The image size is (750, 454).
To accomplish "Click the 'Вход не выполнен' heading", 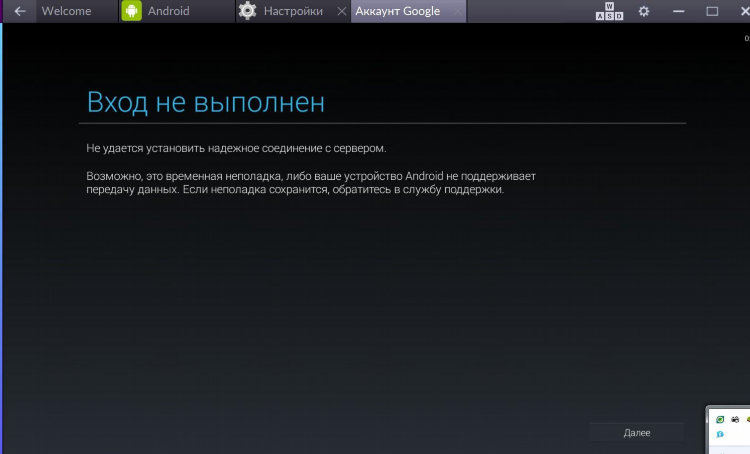I will (x=206, y=102).
